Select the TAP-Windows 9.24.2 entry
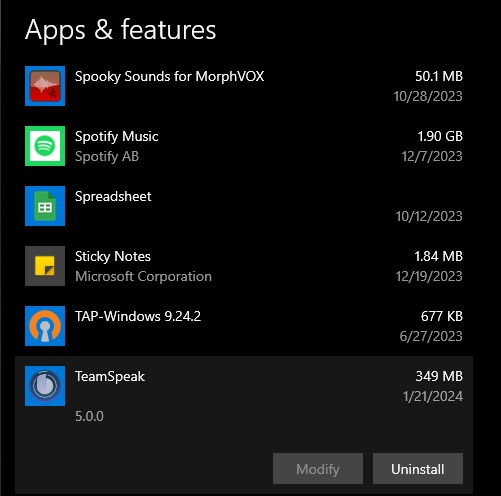Viewport: 501px width, 496px height. pos(244,326)
